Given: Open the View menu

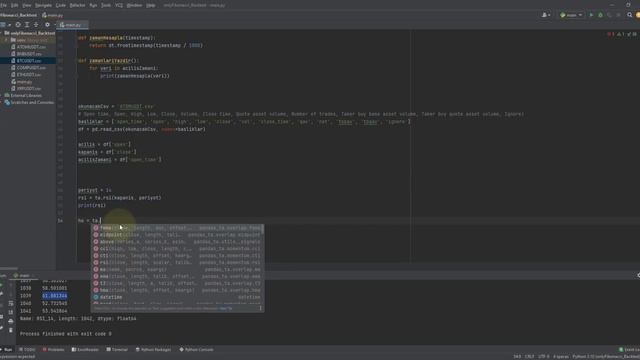Looking at the screenshot, I should coord(27,5).
